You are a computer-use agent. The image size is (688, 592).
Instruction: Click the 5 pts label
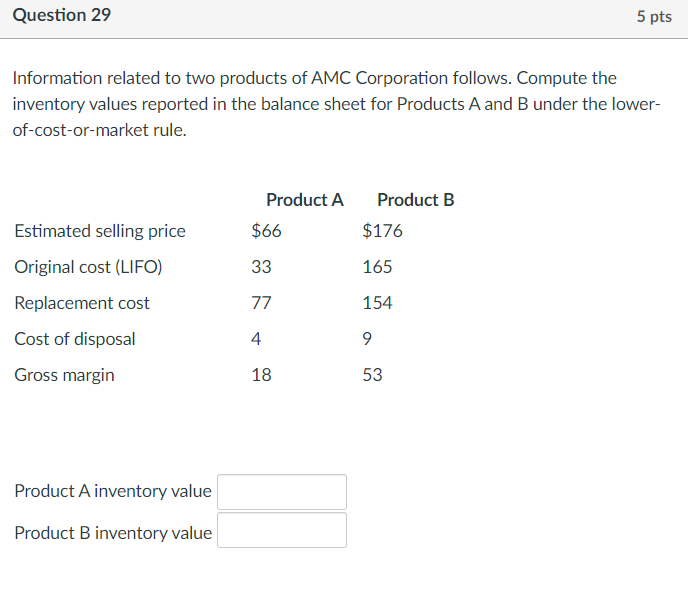(x=654, y=17)
